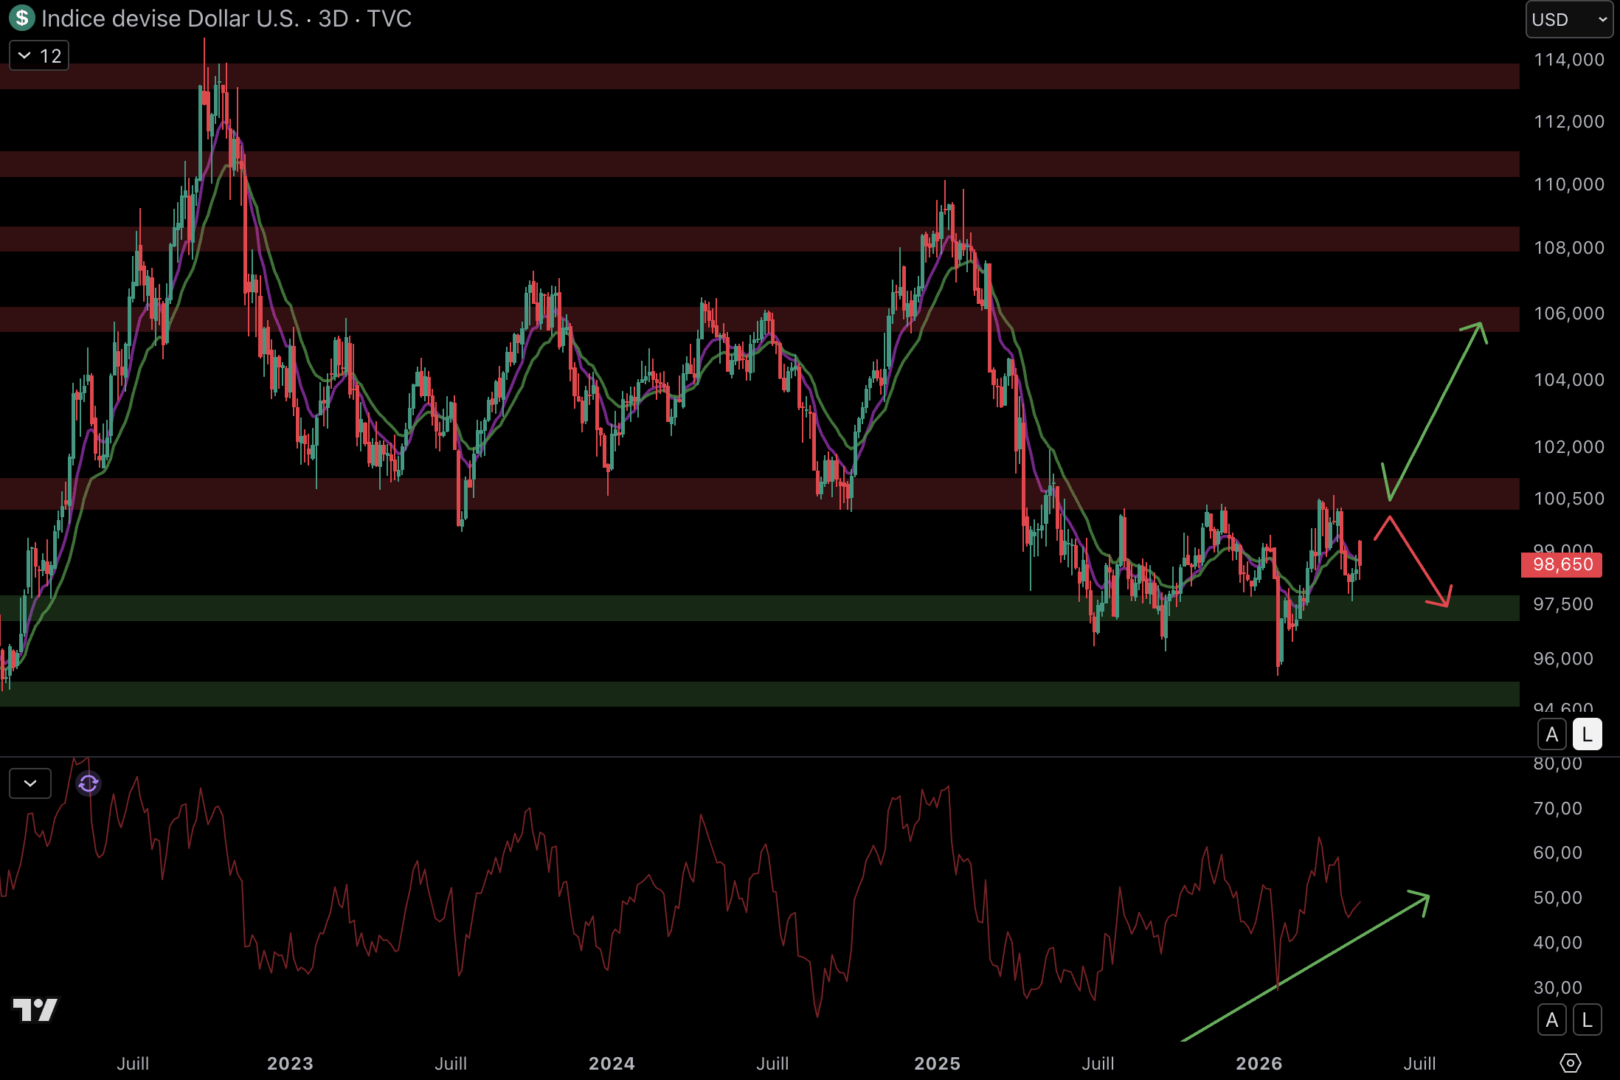This screenshot has width=1620, height=1080.
Task: Select the green upward arrow drawing above 100,500
Action: click(x=1436, y=408)
